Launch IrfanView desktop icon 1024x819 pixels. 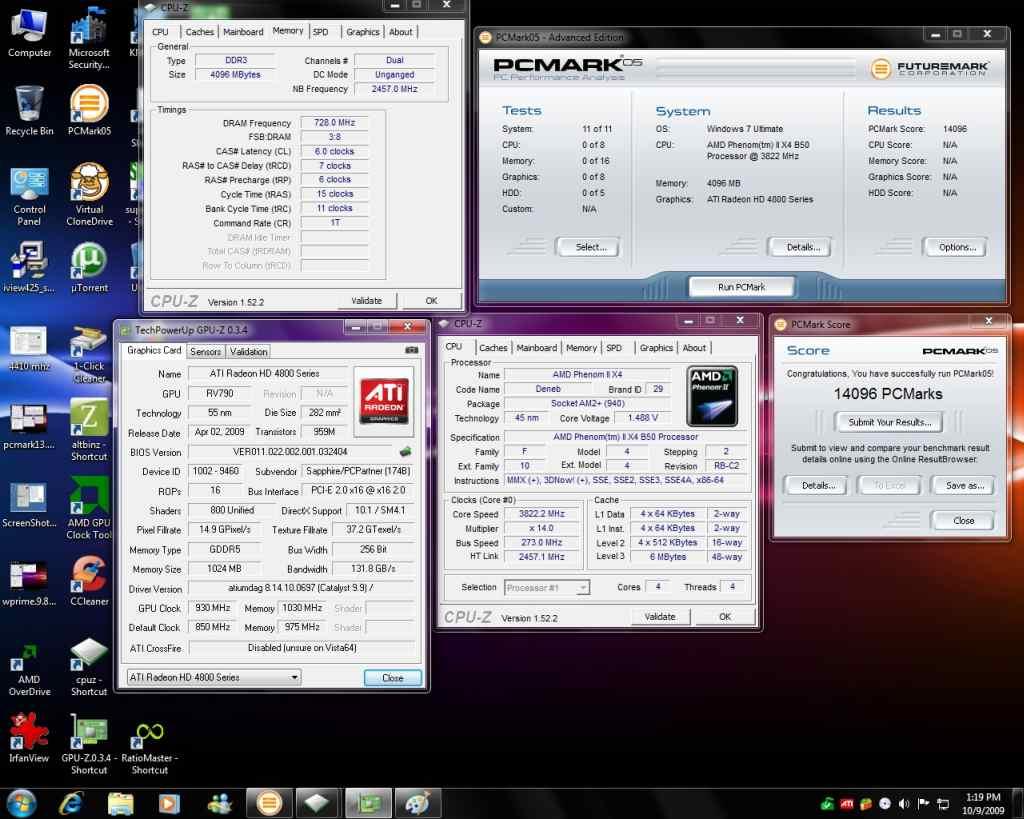(x=29, y=737)
